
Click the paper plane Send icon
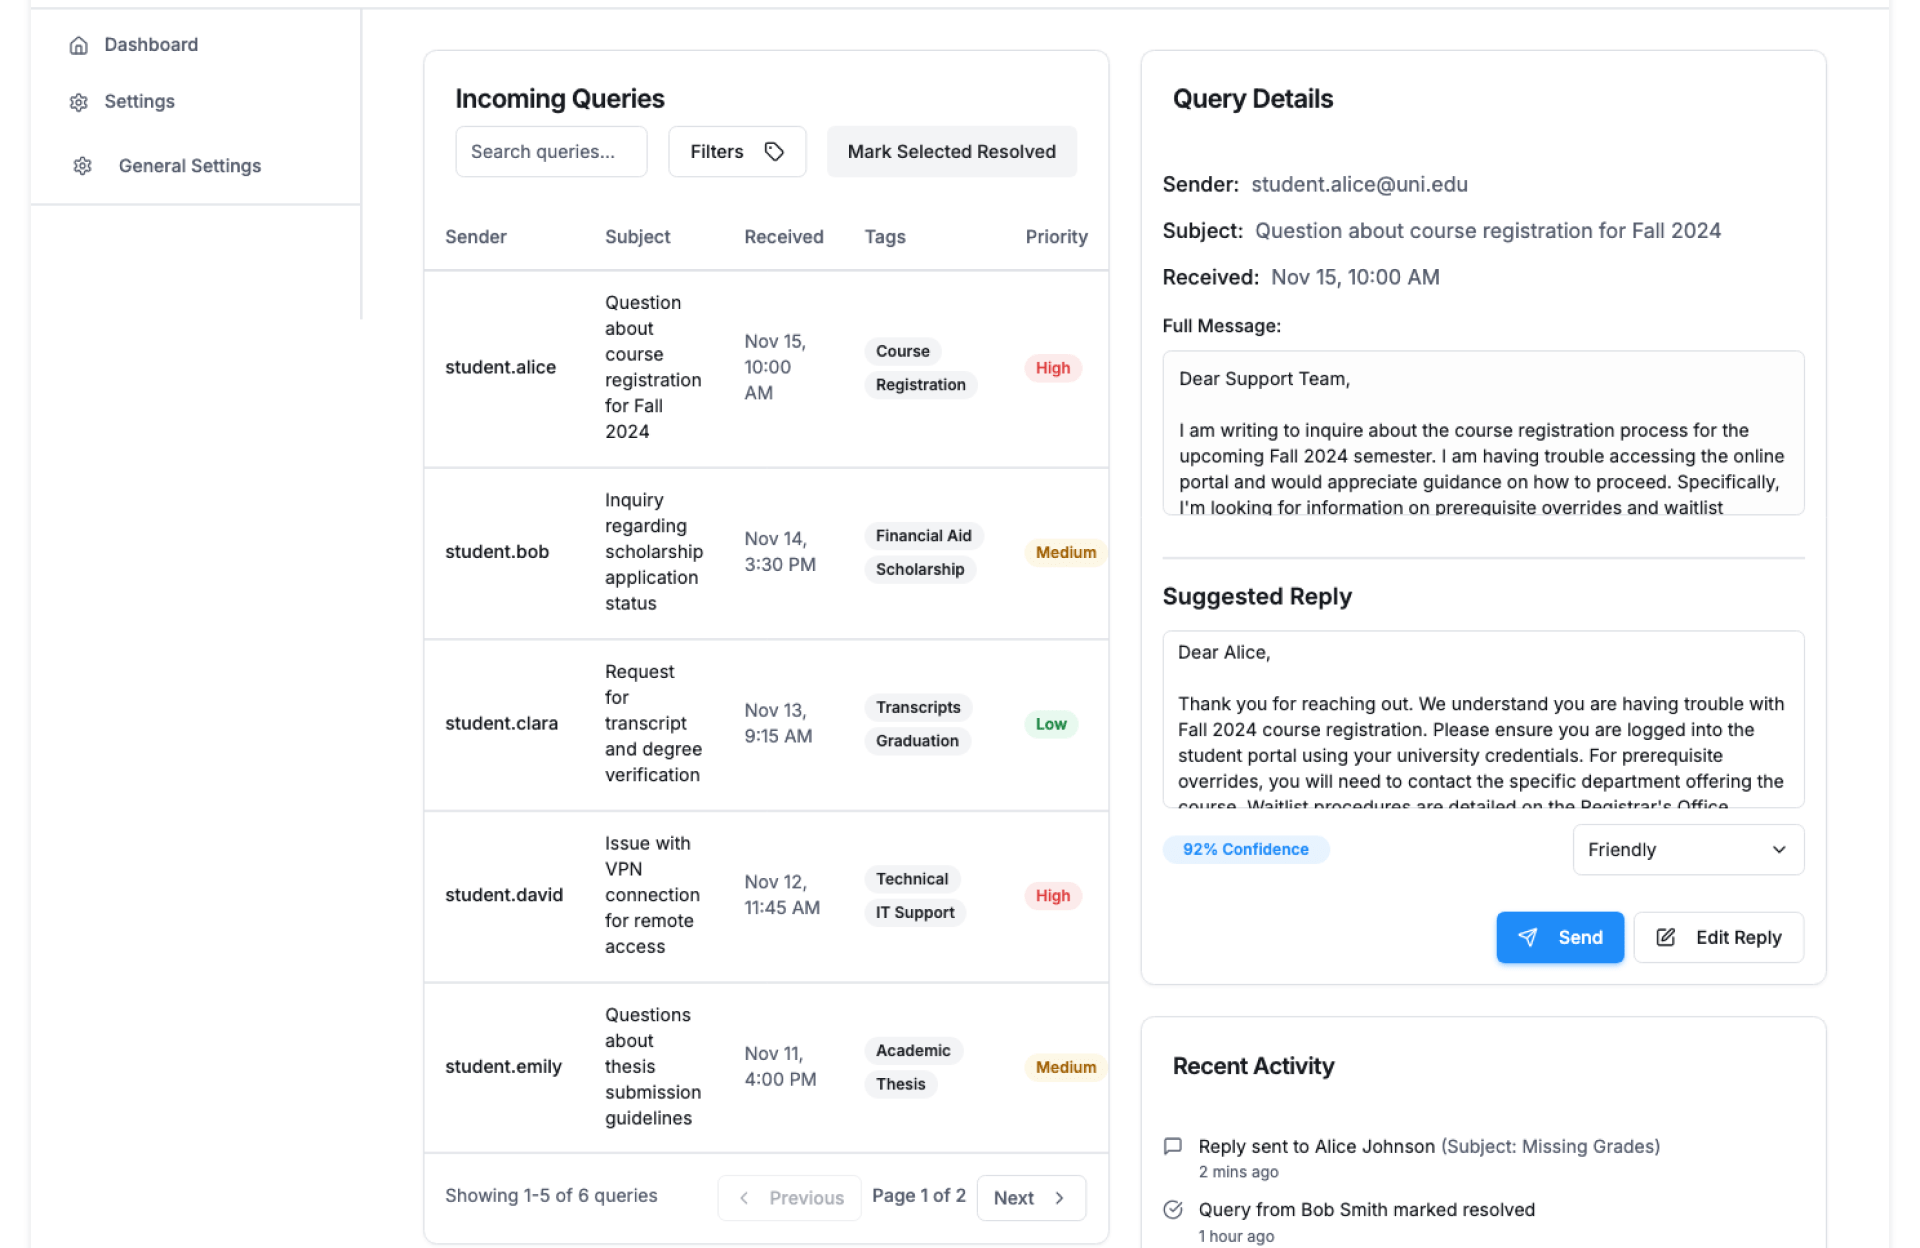(x=1527, y=937)
